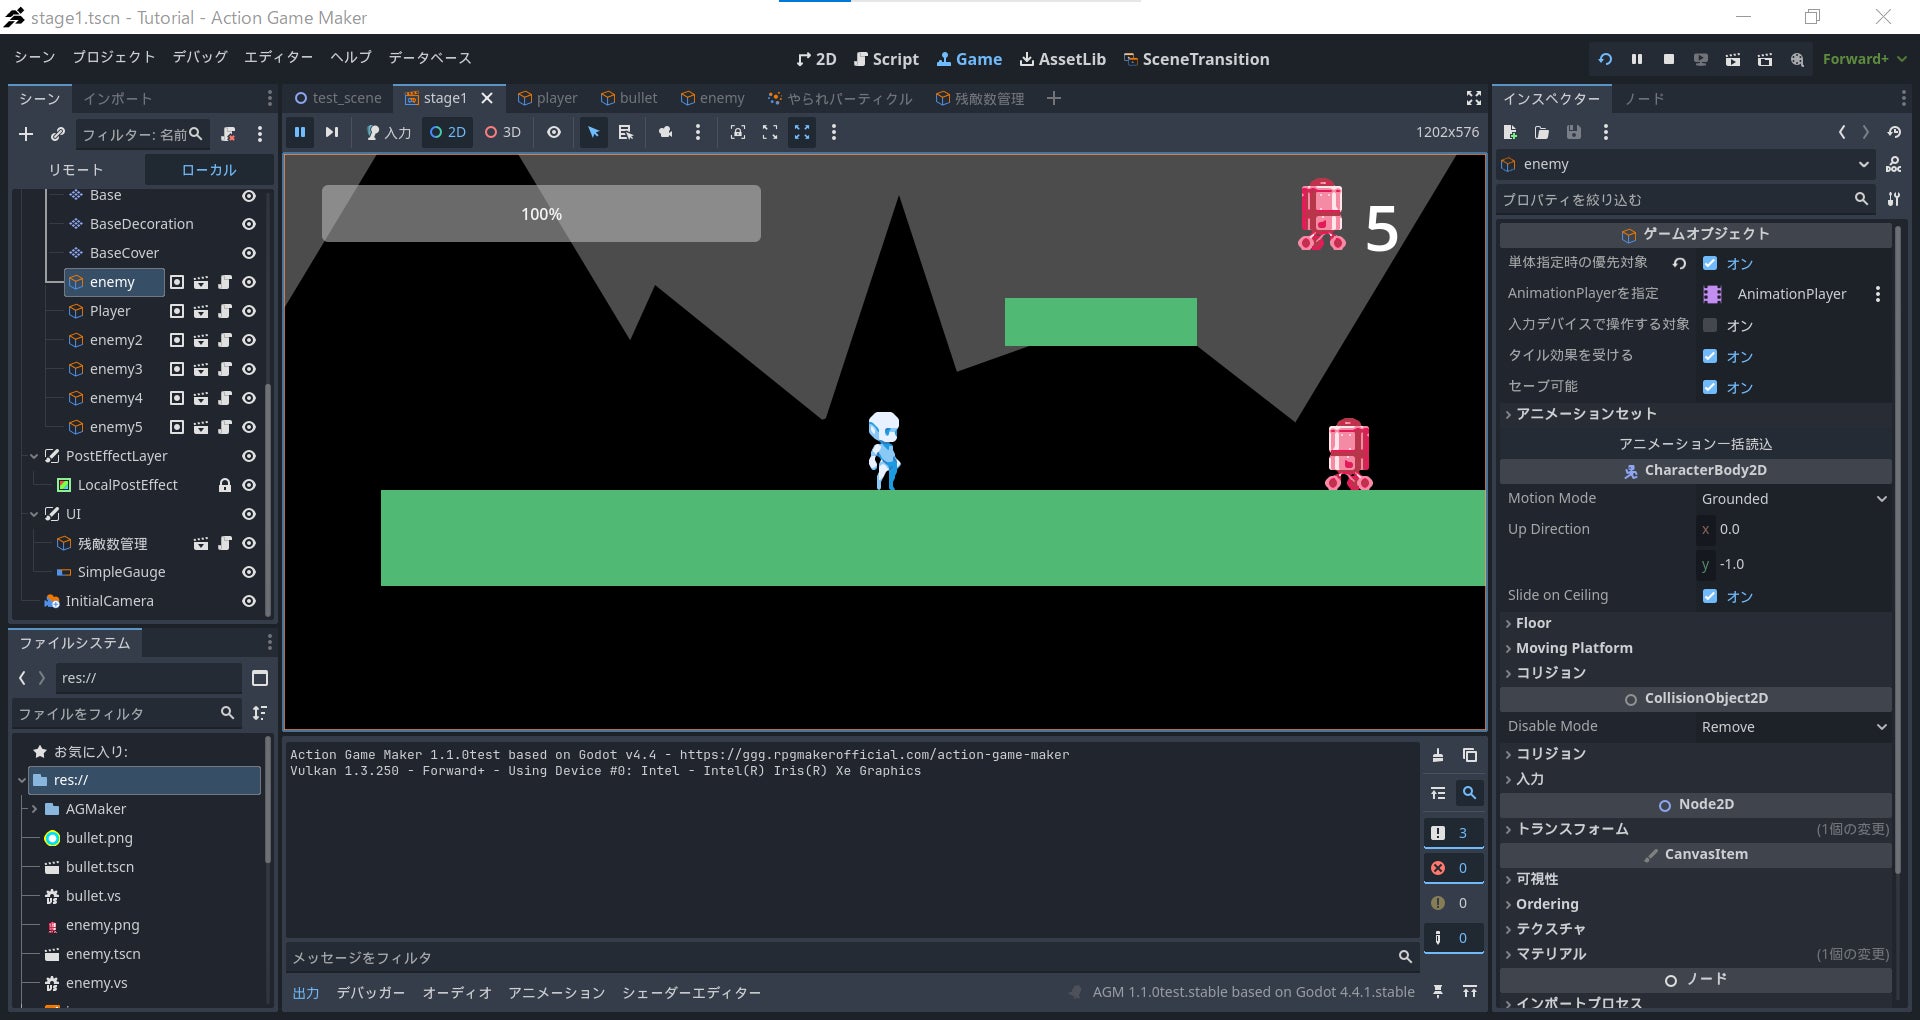Click the アニメーション一括読込 button
Viewport: 1920px width, 1020px height.
tap(1695, 443)
